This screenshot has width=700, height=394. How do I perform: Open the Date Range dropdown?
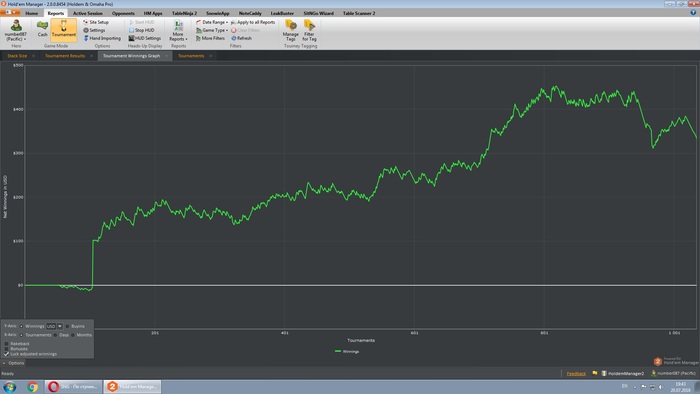click(212, 22)
